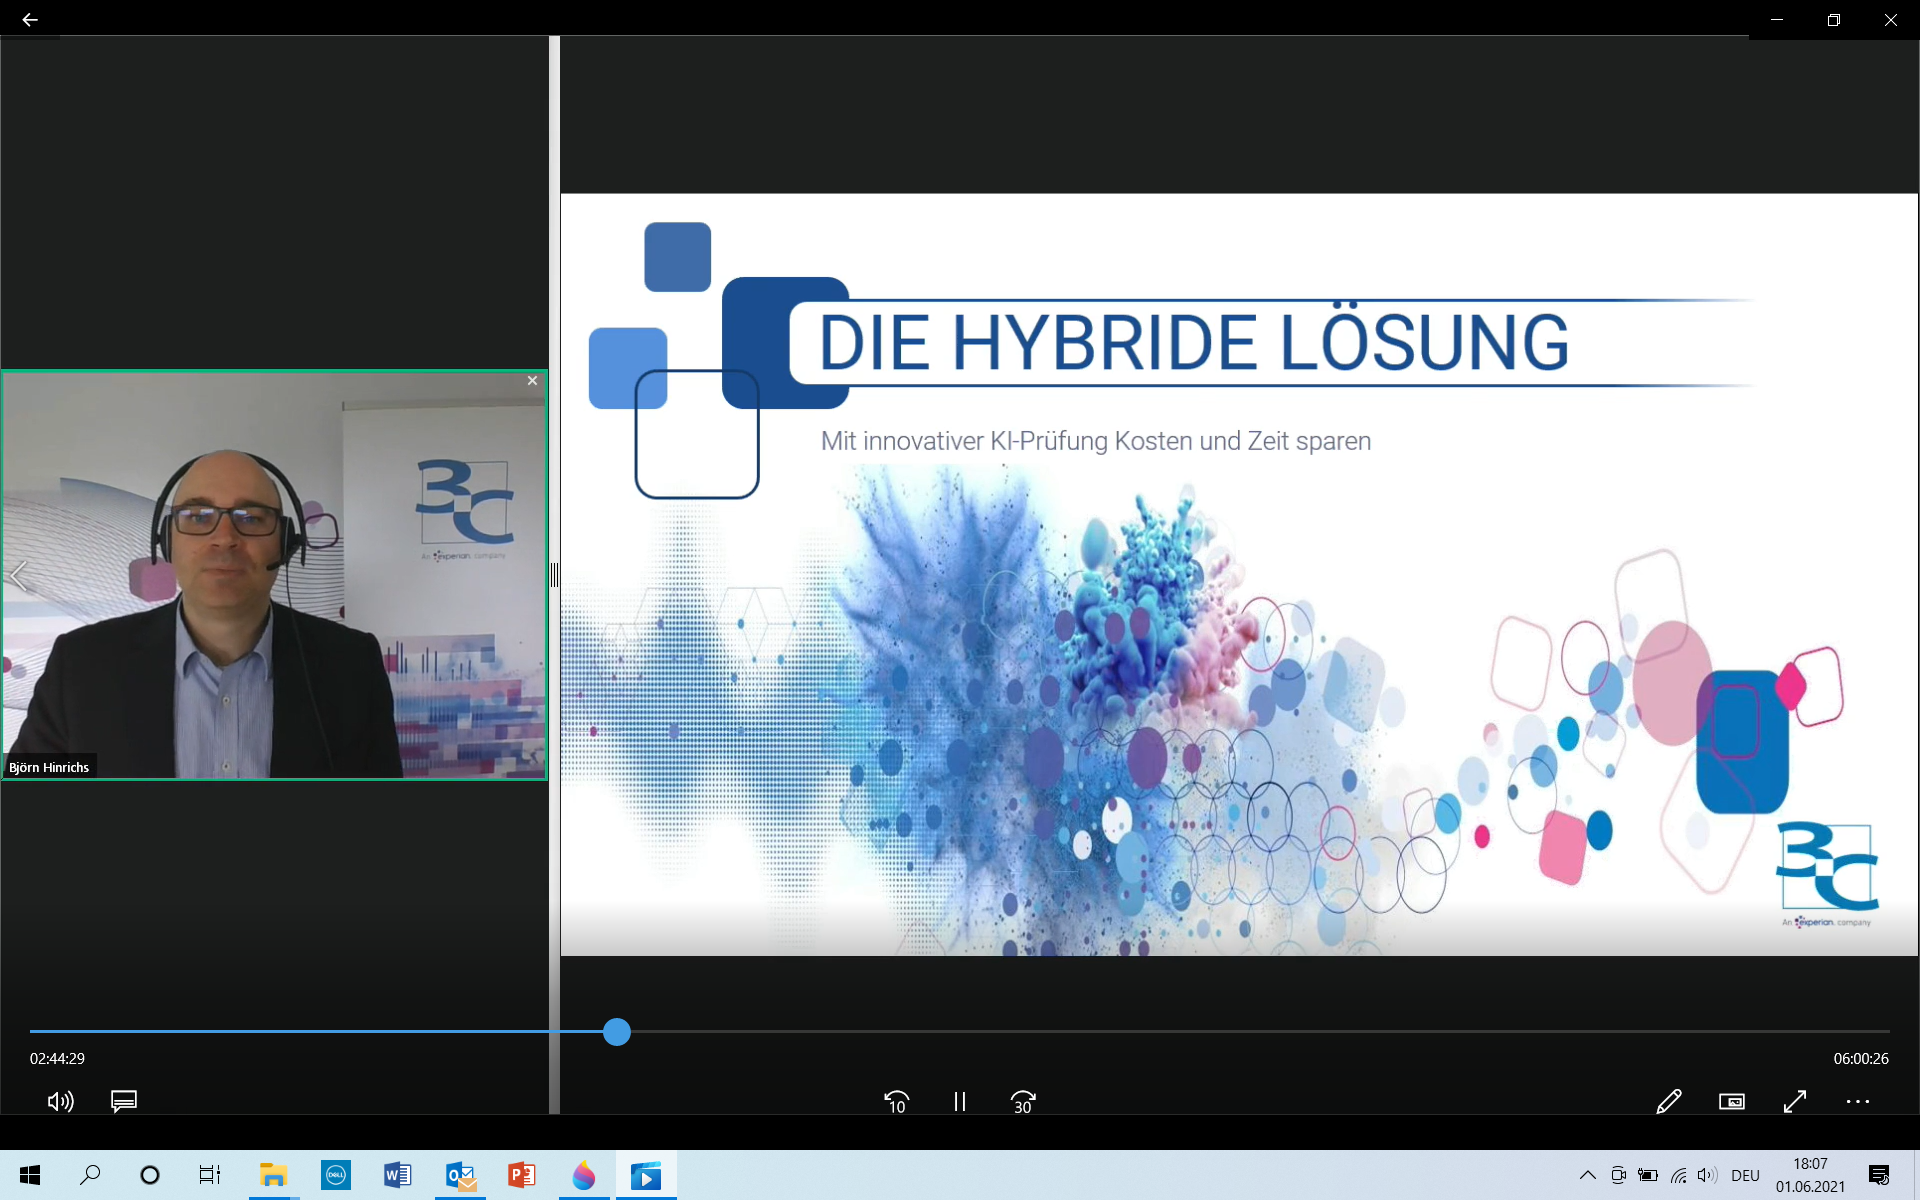Click the pencil edit icon
The image size is (1920, 1200).
tap(1668, 1101)
